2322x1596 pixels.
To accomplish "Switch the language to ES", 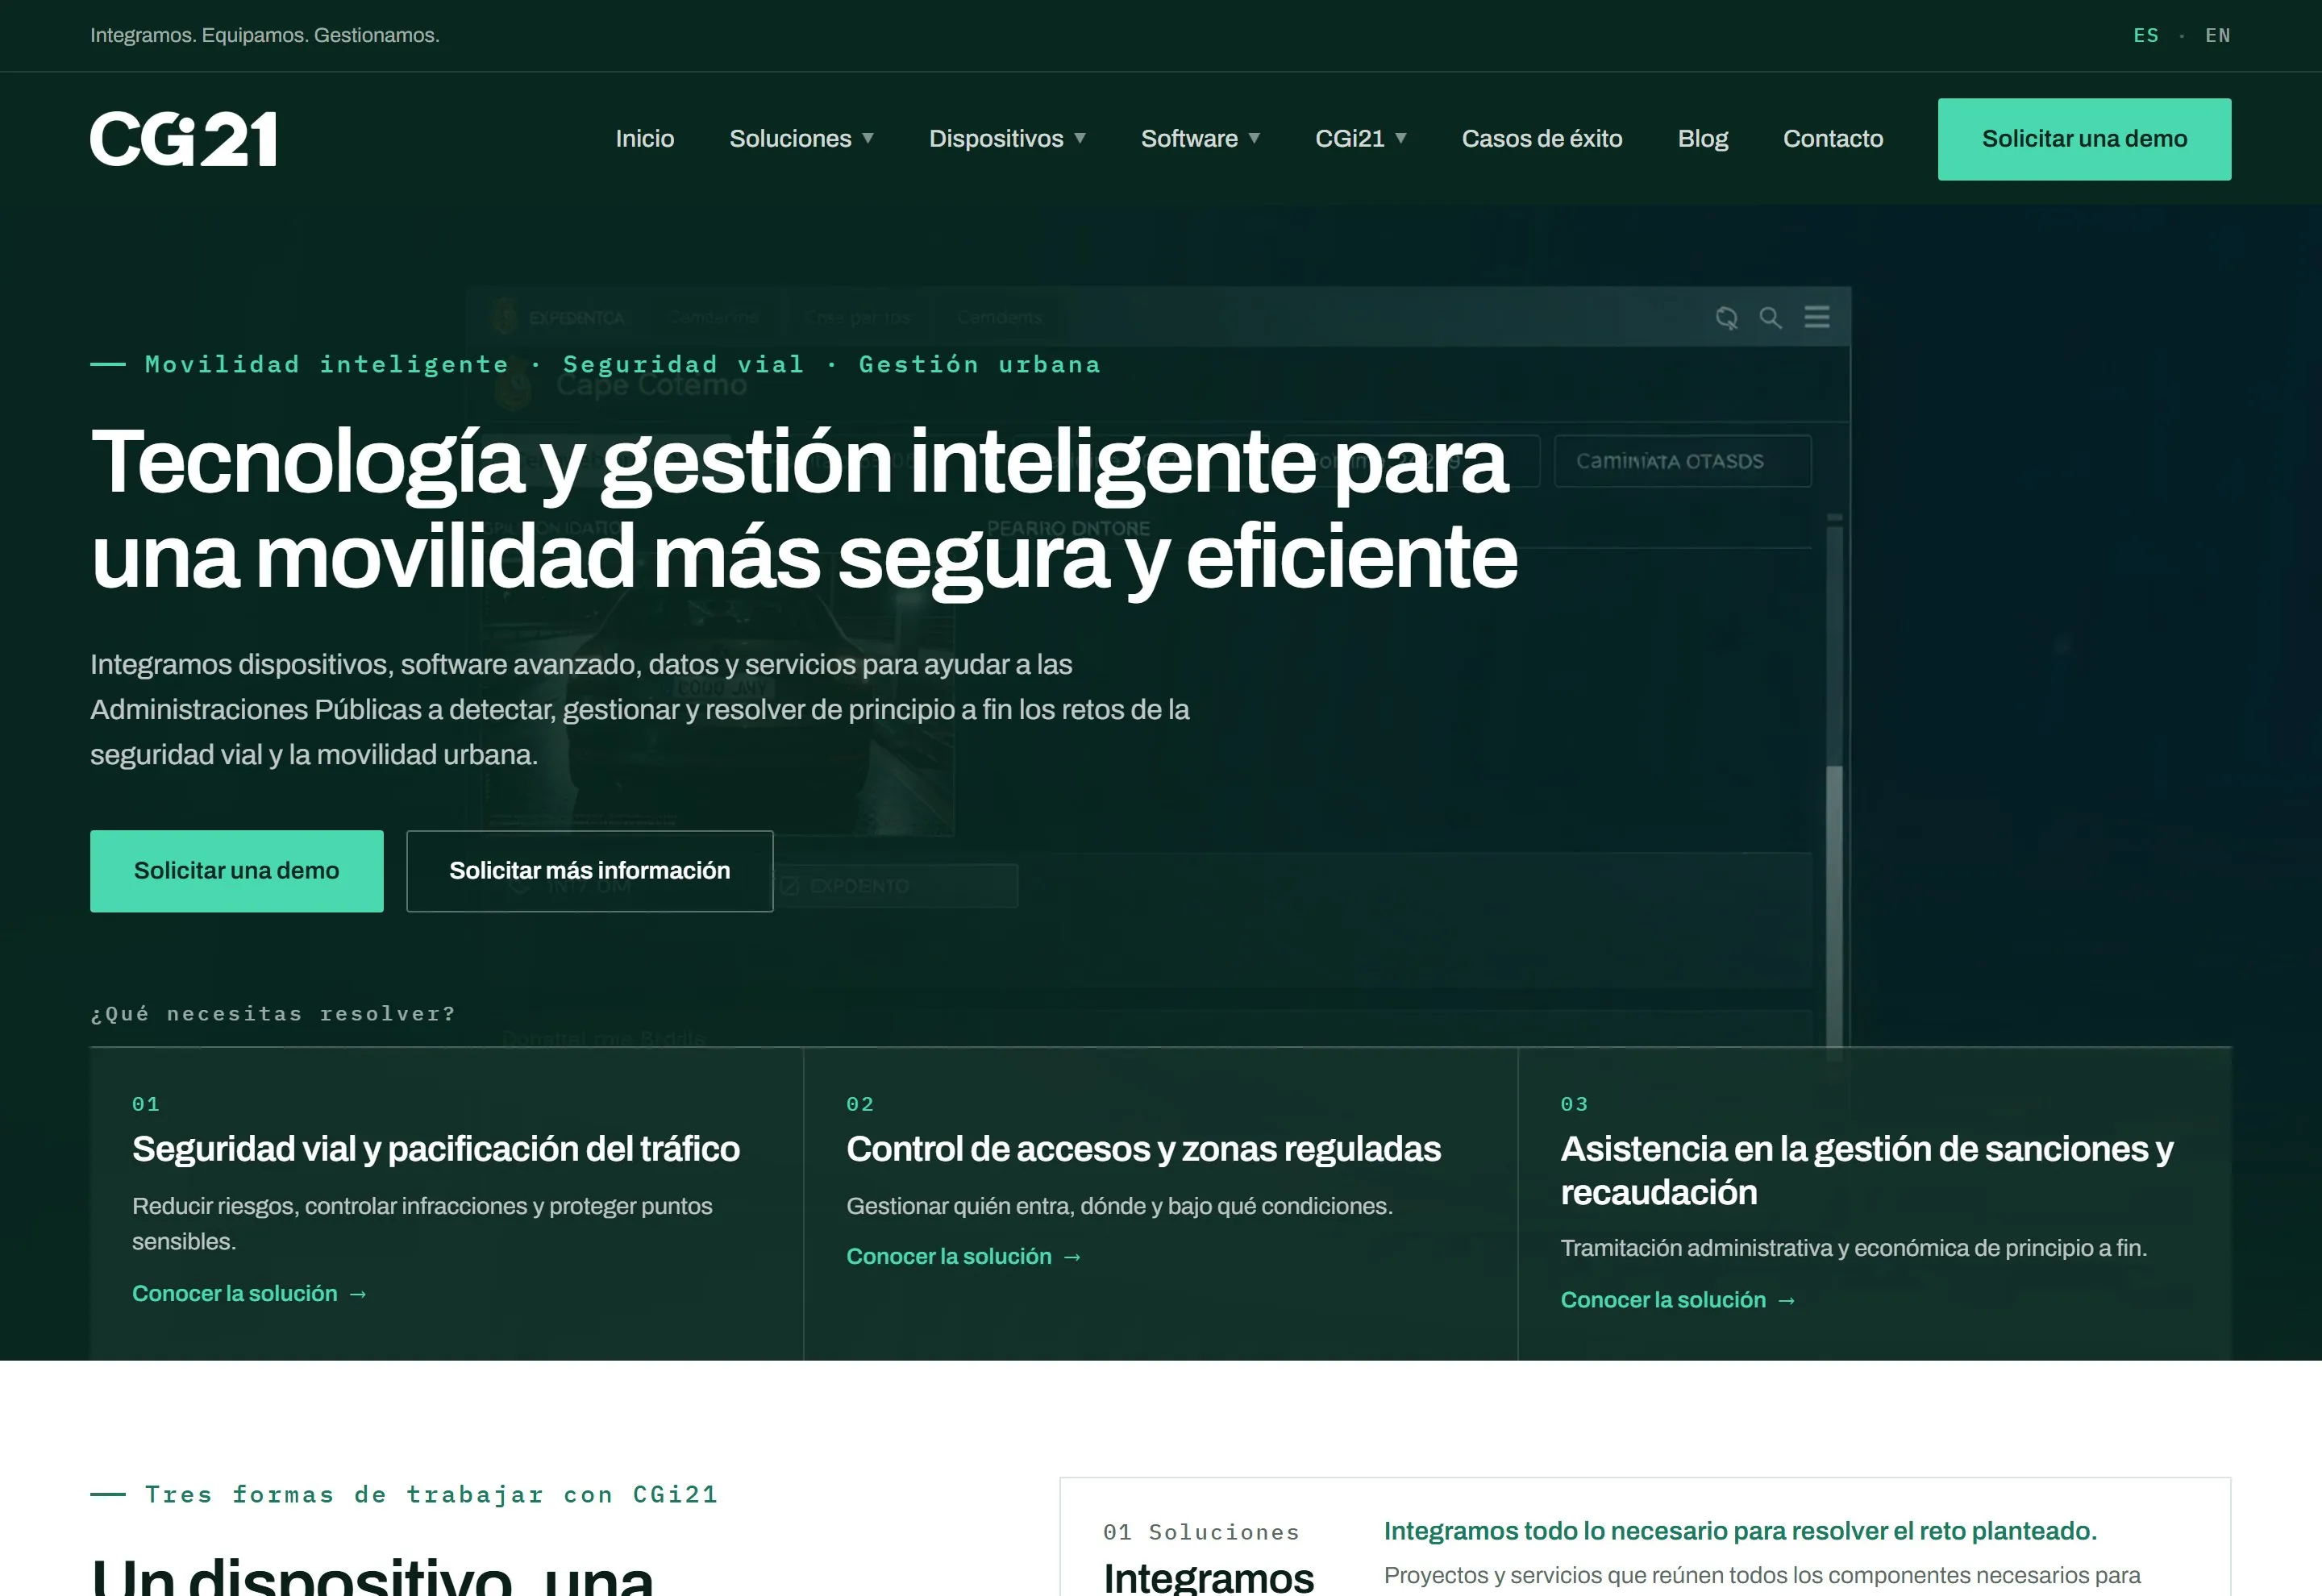I will pyautogui.click(x=2145, y=35).
